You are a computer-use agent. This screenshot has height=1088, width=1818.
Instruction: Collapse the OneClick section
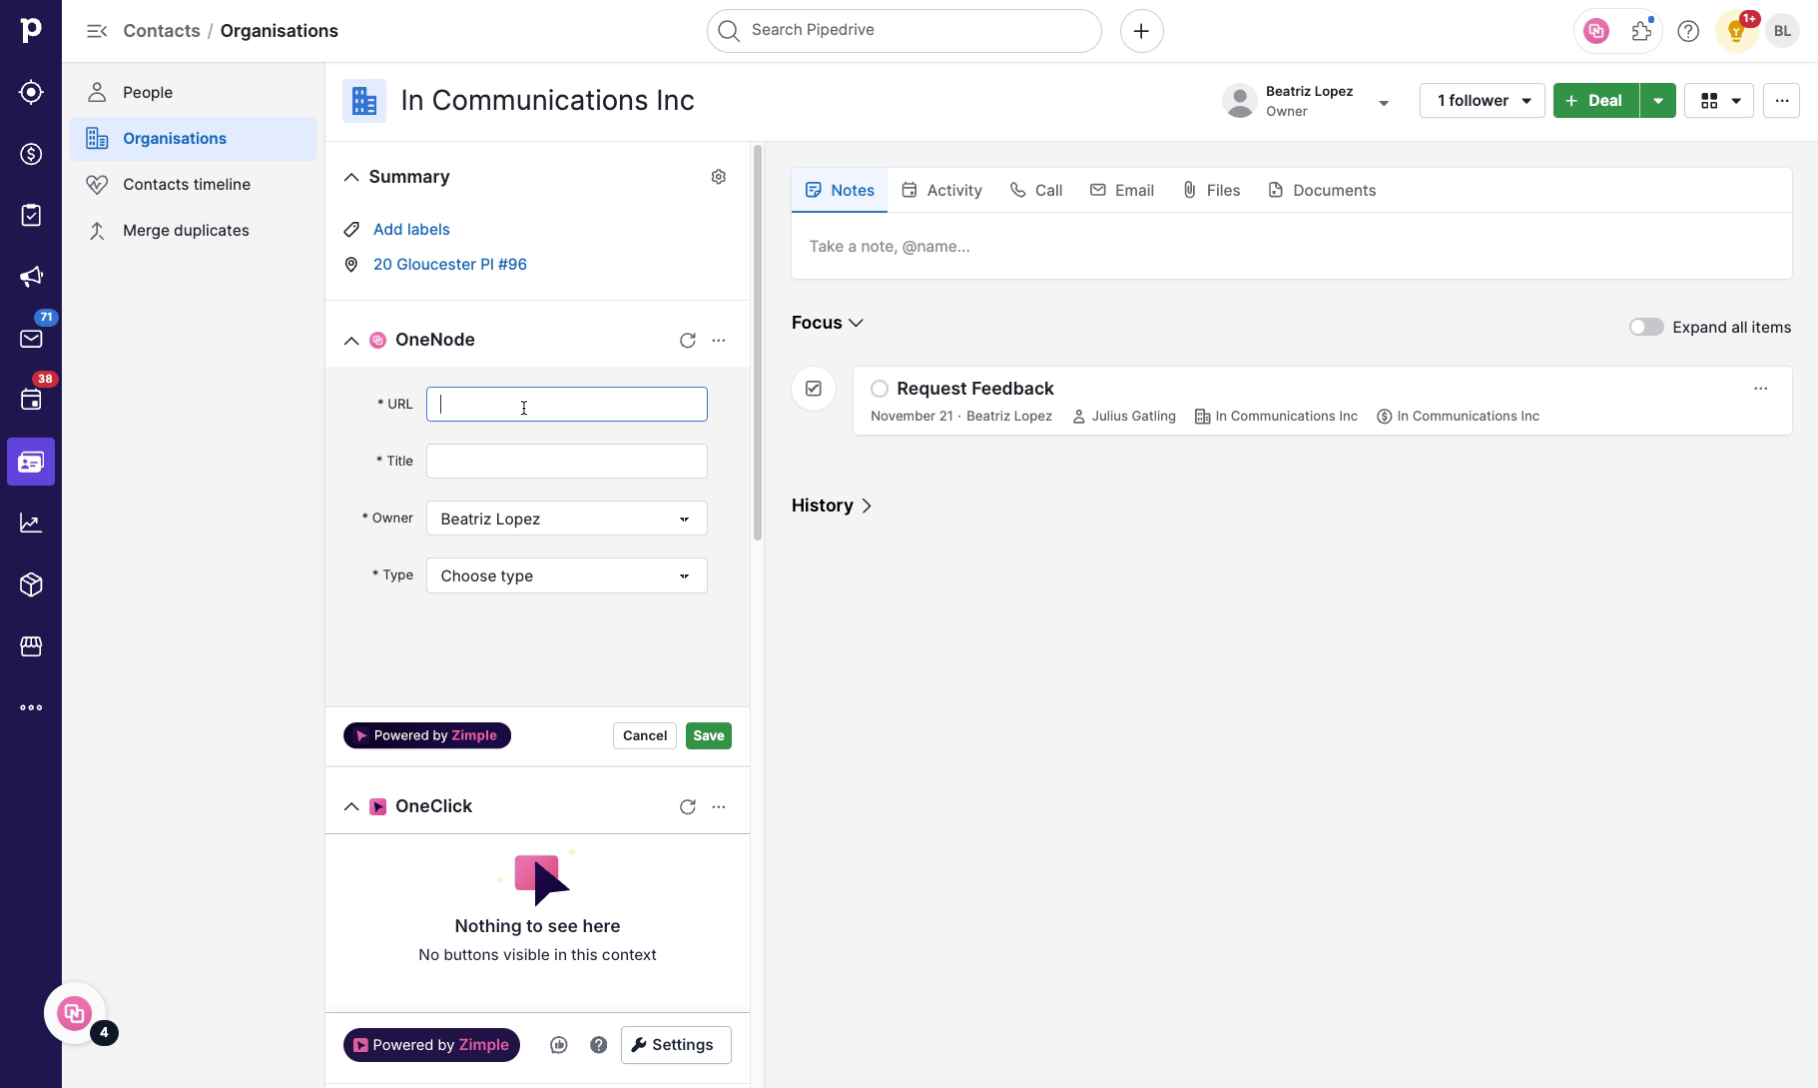coord(351,806)
